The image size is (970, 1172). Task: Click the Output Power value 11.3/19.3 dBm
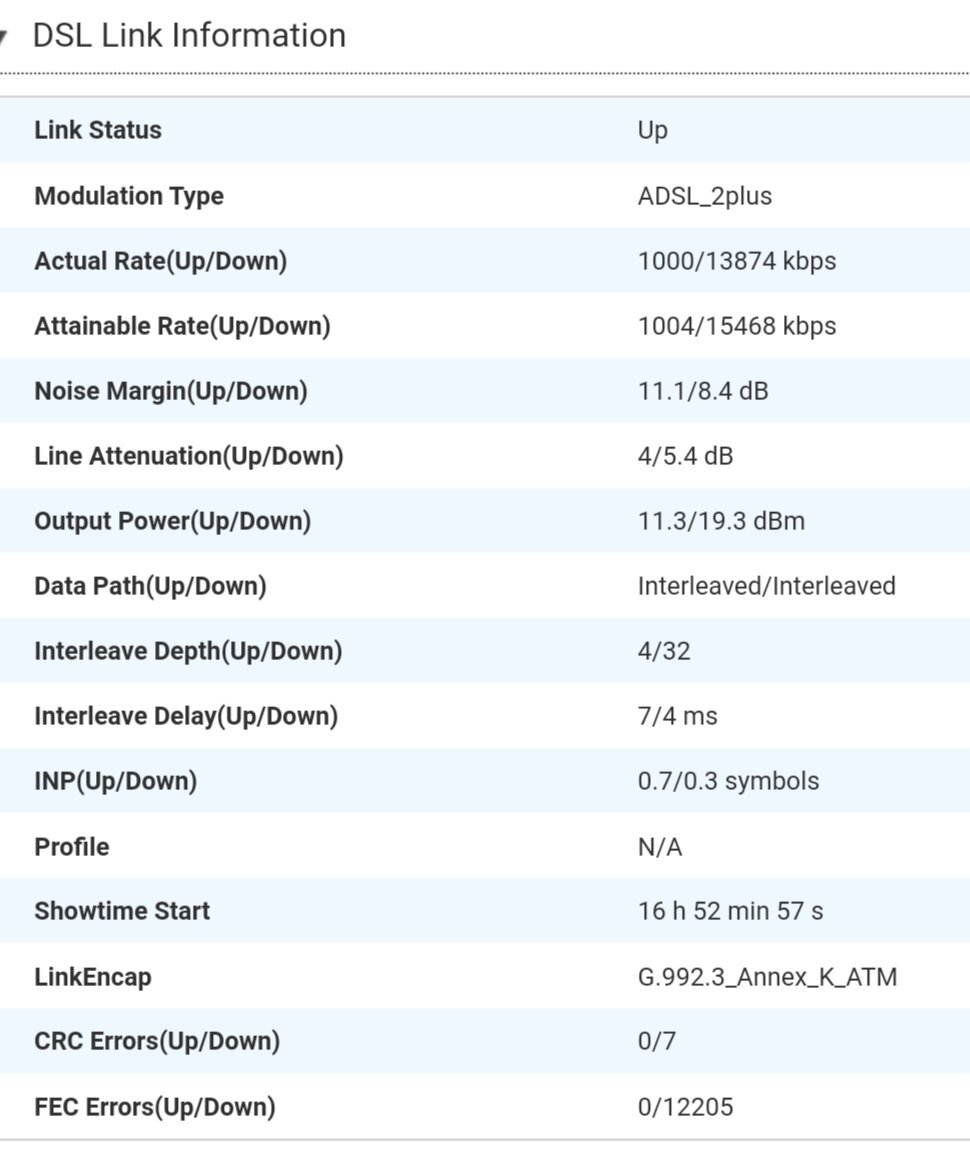pyautogui.click(x=721, y=521)
